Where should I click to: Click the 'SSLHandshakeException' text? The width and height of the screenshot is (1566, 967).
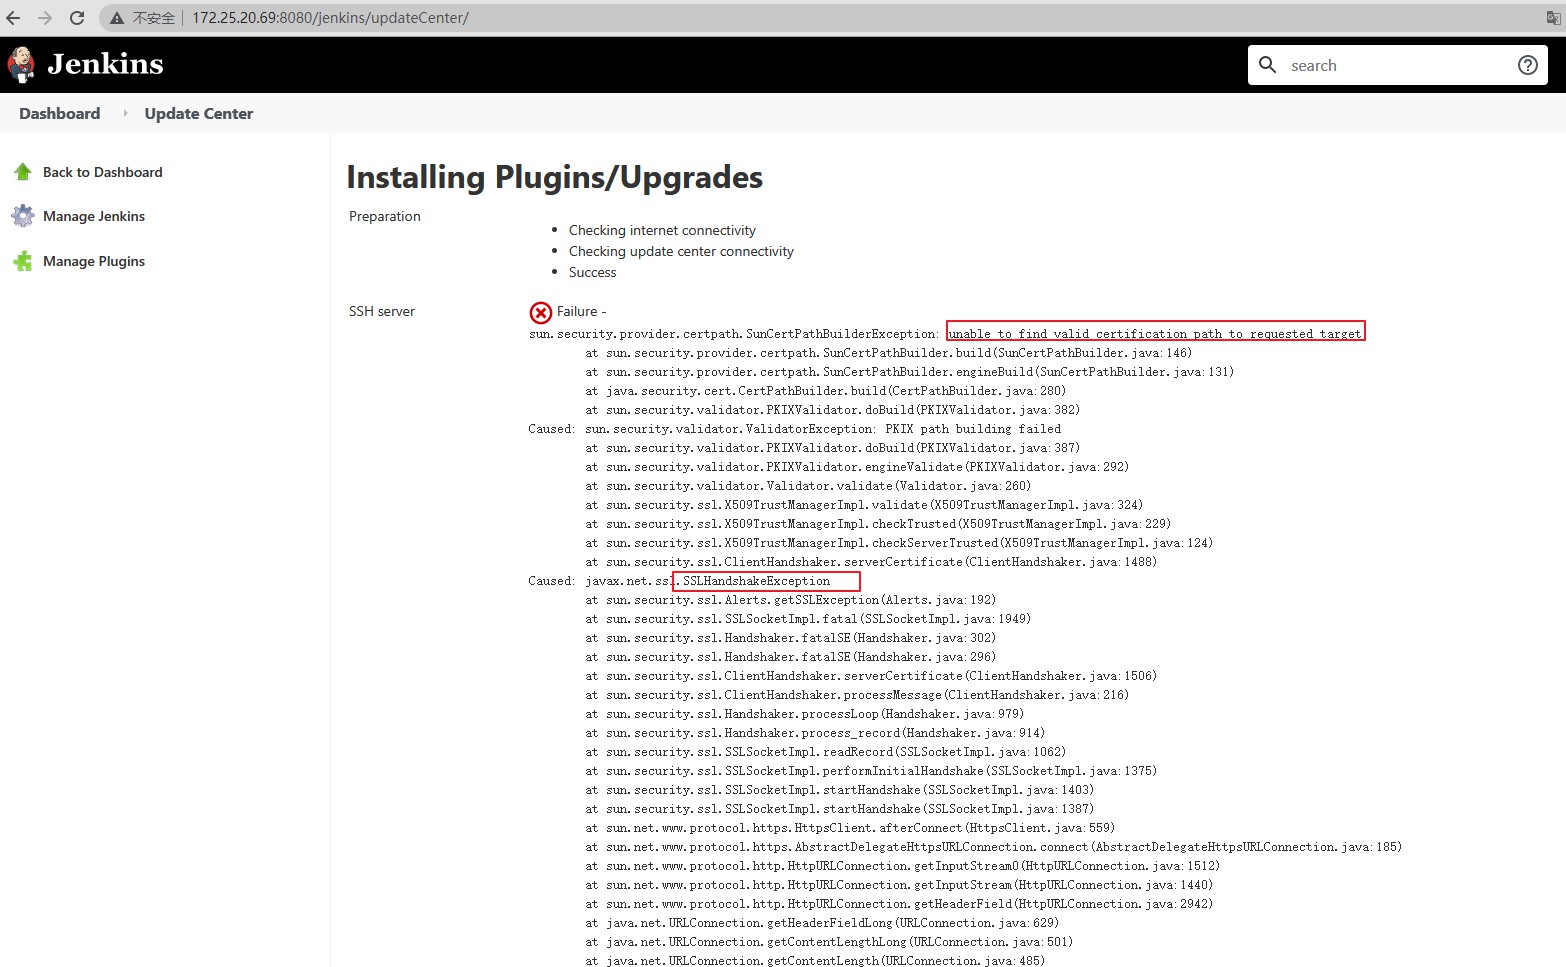(757, 581)
